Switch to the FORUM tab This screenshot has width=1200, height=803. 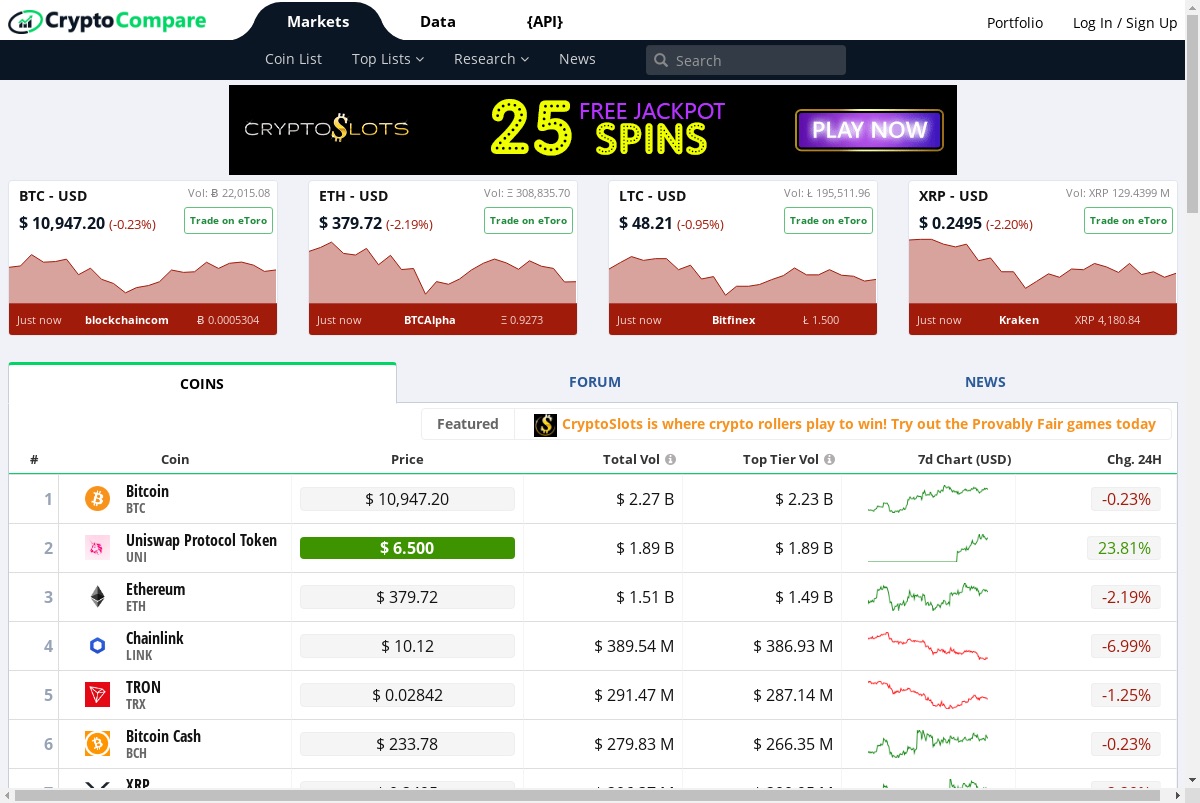pos(595,382)
